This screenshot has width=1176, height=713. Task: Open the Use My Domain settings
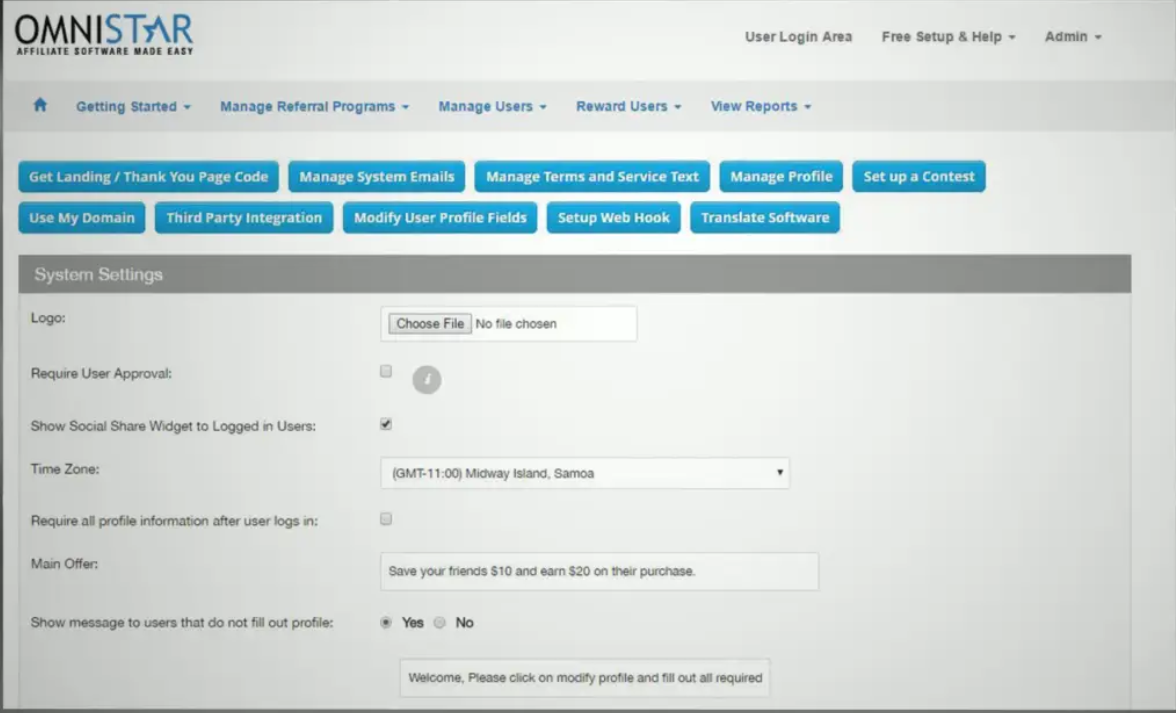[x=81, y=217]
